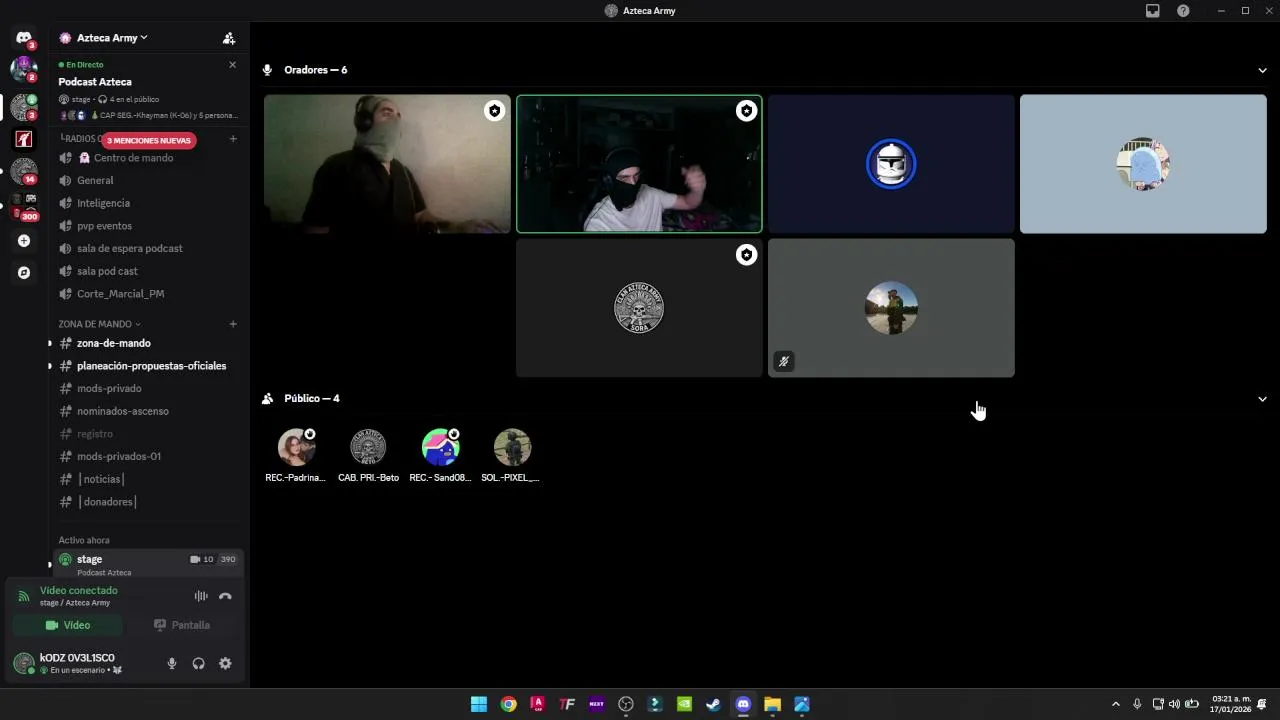Open Discover servers compass icon

(24, 272)
